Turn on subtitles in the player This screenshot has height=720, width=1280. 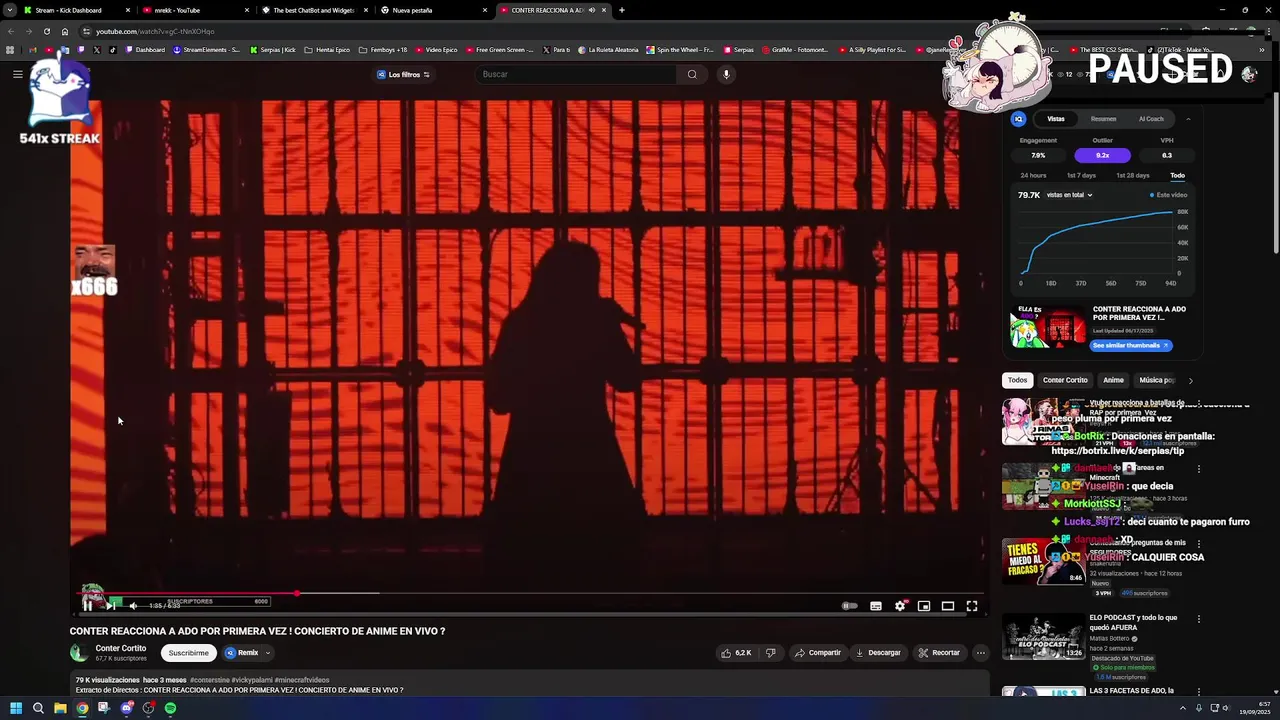pyautogui.click(x=876, y=605)
